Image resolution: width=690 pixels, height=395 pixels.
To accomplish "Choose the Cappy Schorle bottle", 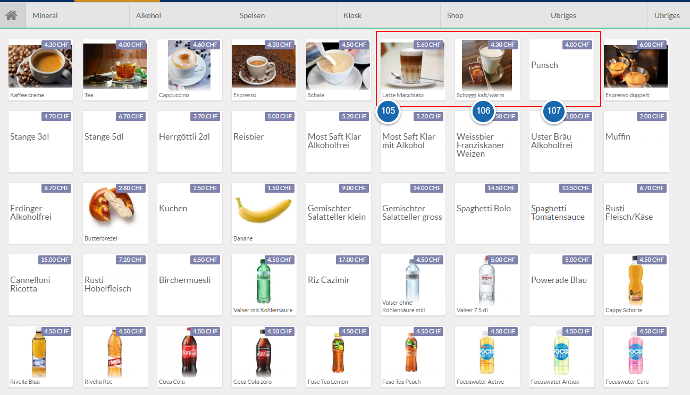I will [x=636, y=285].
